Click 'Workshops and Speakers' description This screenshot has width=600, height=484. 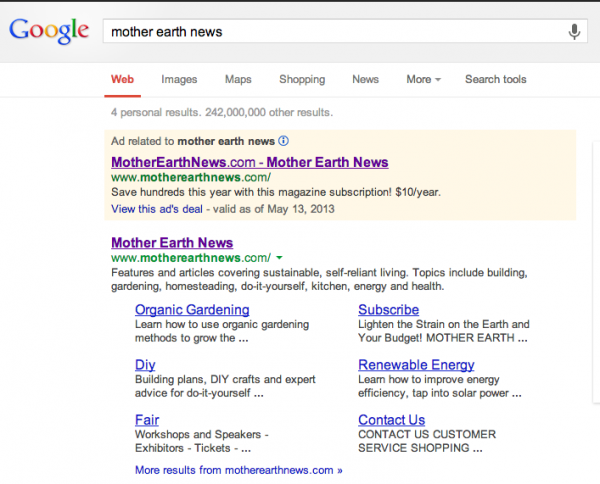(202, 441)
